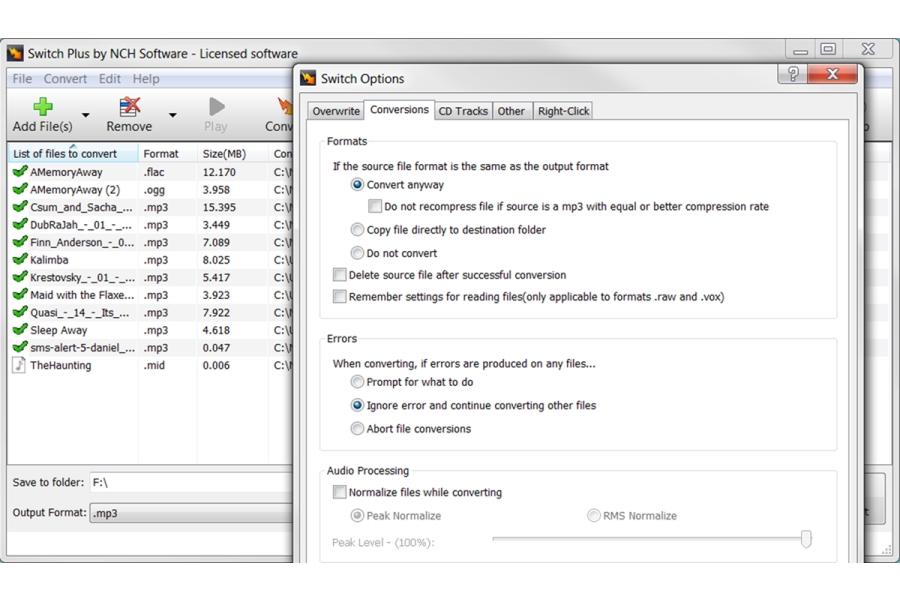Click the Add File(s) green plus icon

coord(43,106)
